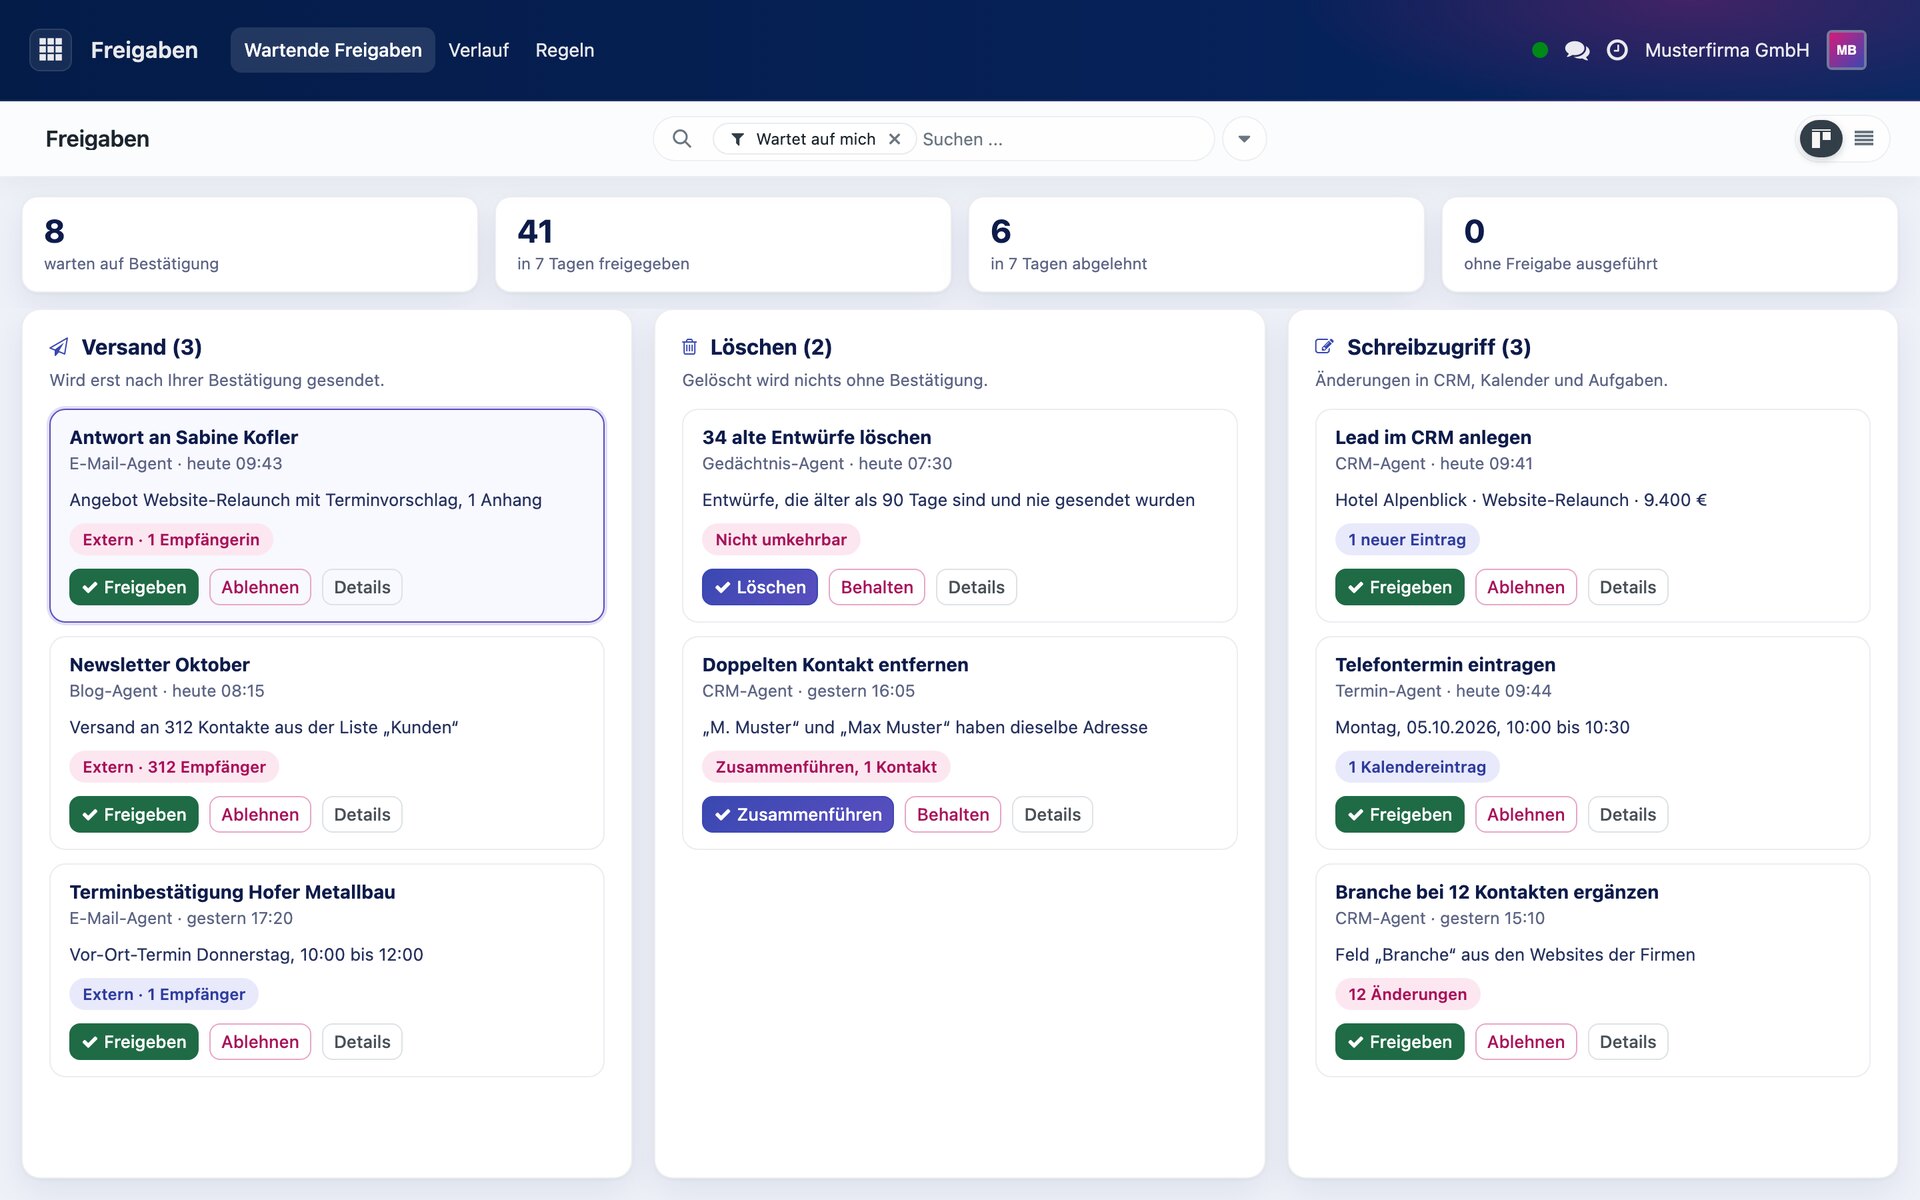This screenshot has width=1920, height=1200.
Task: Click '0 ohne Freigabe ausgeführt' card
Action: 1669,244
